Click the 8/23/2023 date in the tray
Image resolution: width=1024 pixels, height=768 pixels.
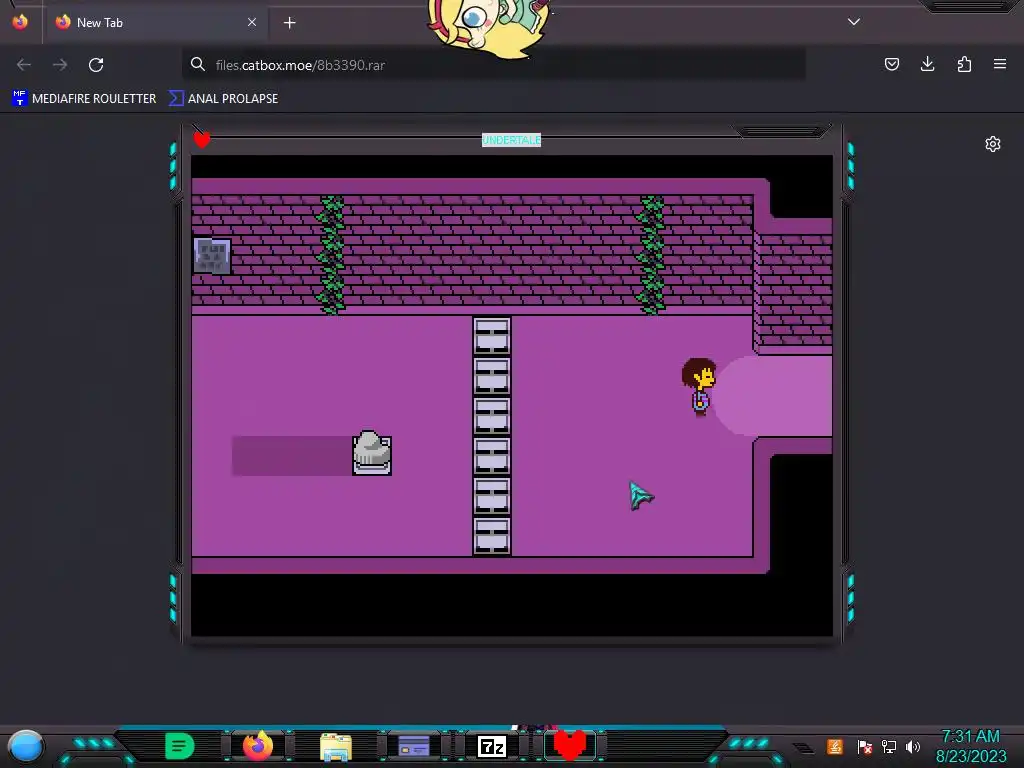pos(971,756)
